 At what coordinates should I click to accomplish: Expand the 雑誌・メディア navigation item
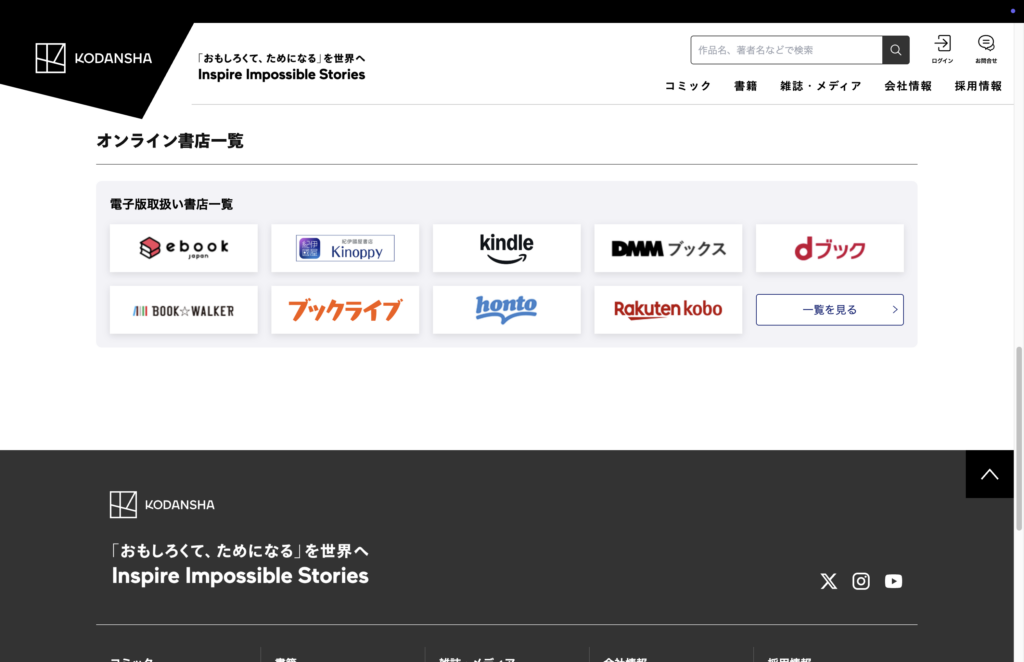820,86
